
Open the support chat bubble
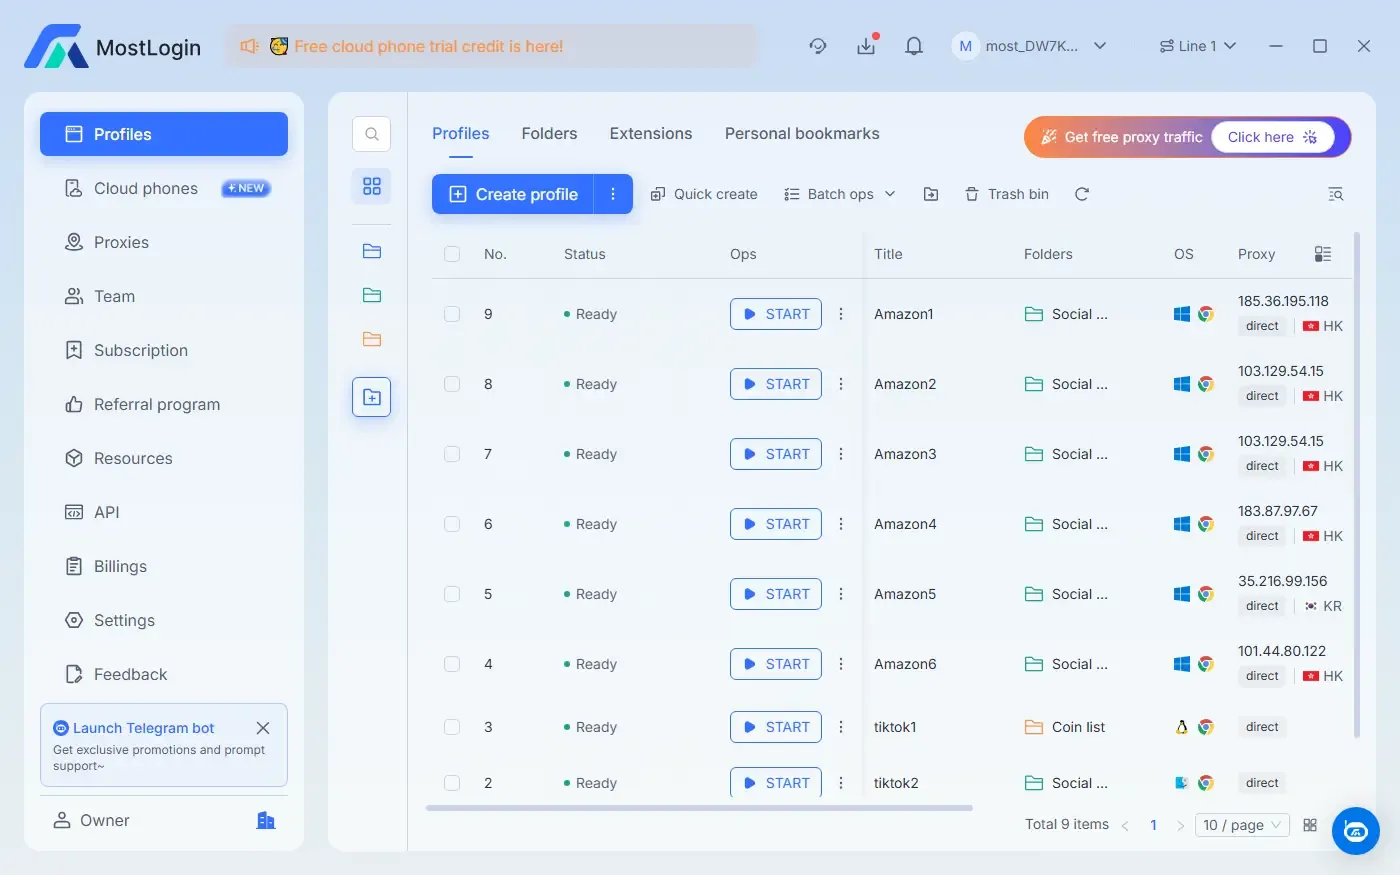[1355, 831]
